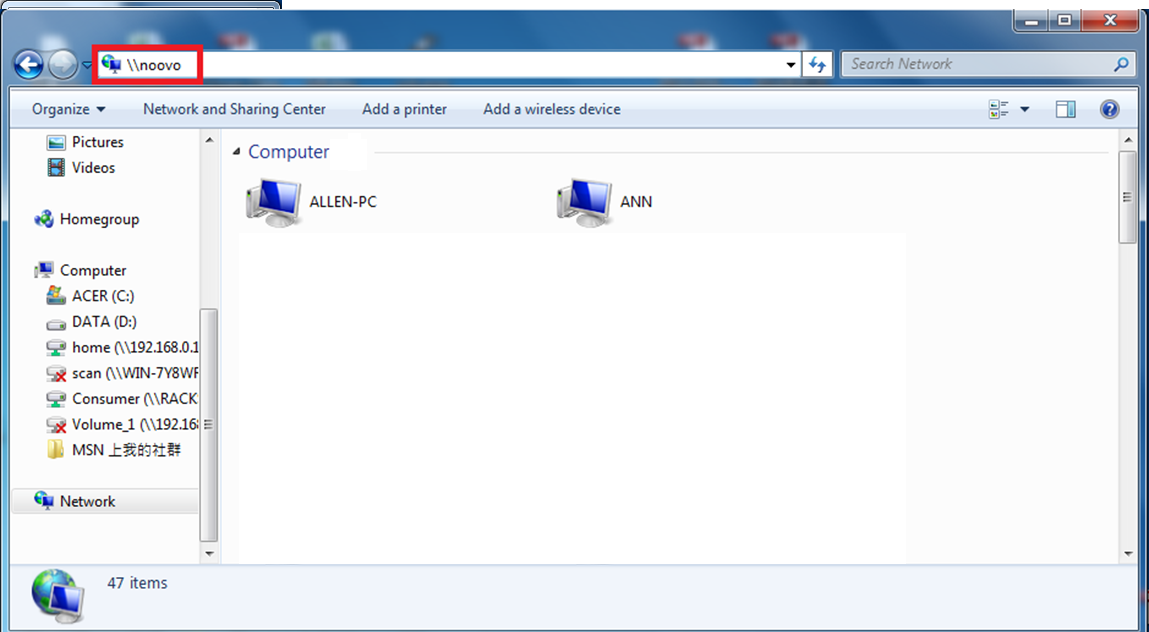Toggle the preview pane icon
The width and height of the screenshot is (1149, 632).
1066,109
